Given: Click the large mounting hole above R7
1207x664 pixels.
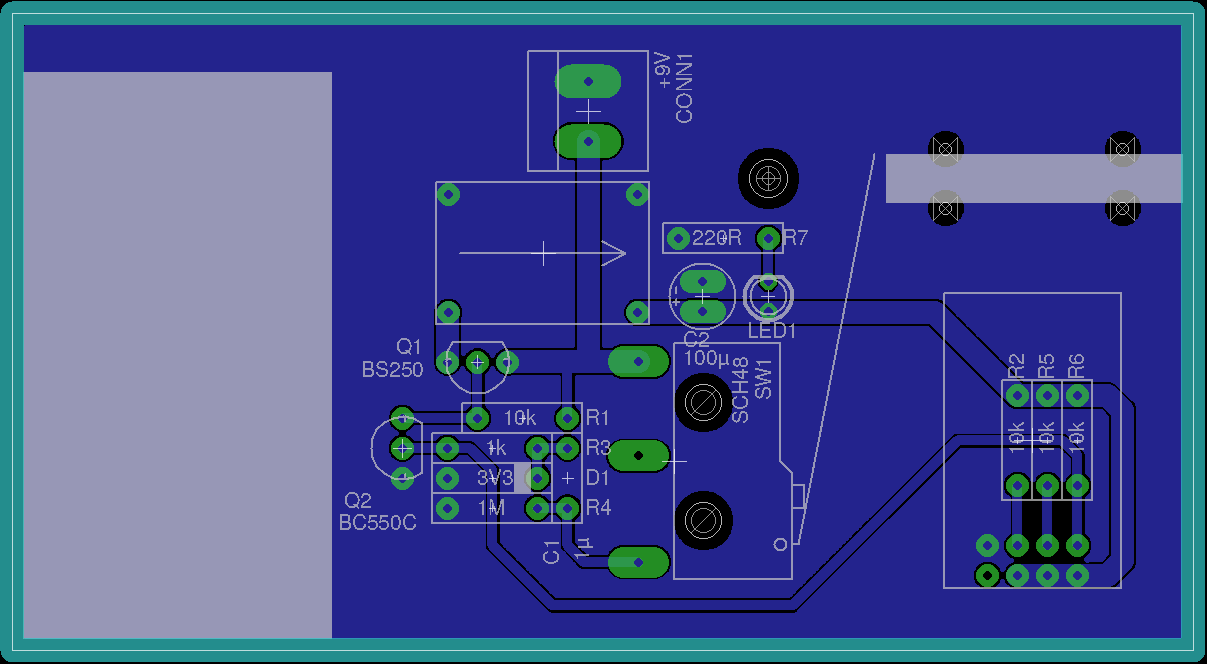Looking at the screenshot, I should (768, 179).
